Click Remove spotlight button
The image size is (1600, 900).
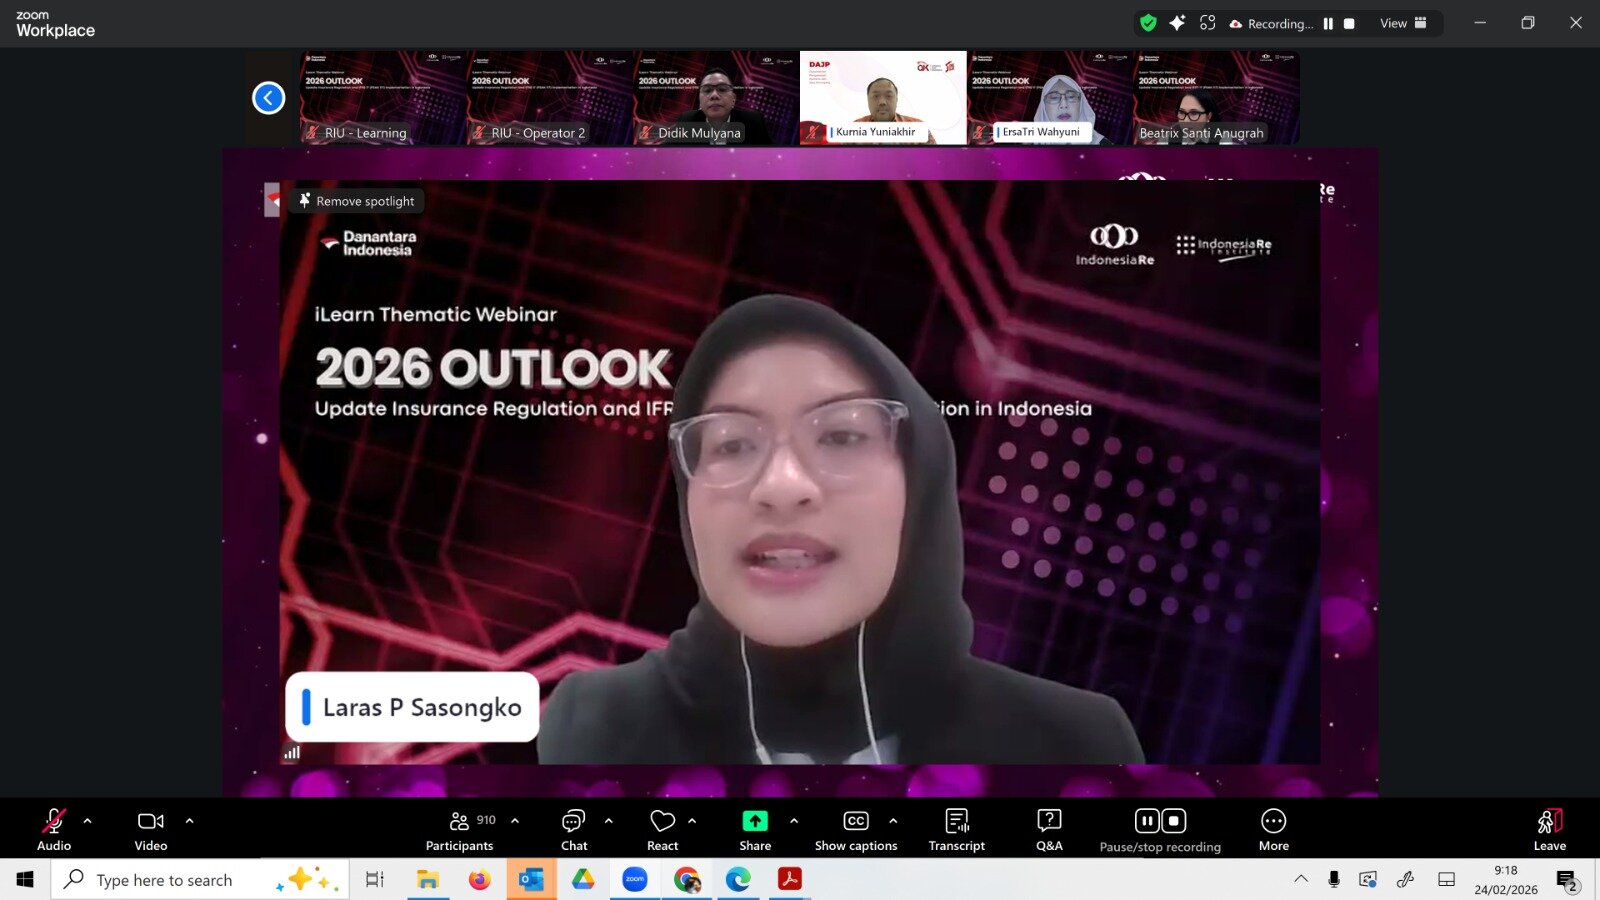[357, 201]
